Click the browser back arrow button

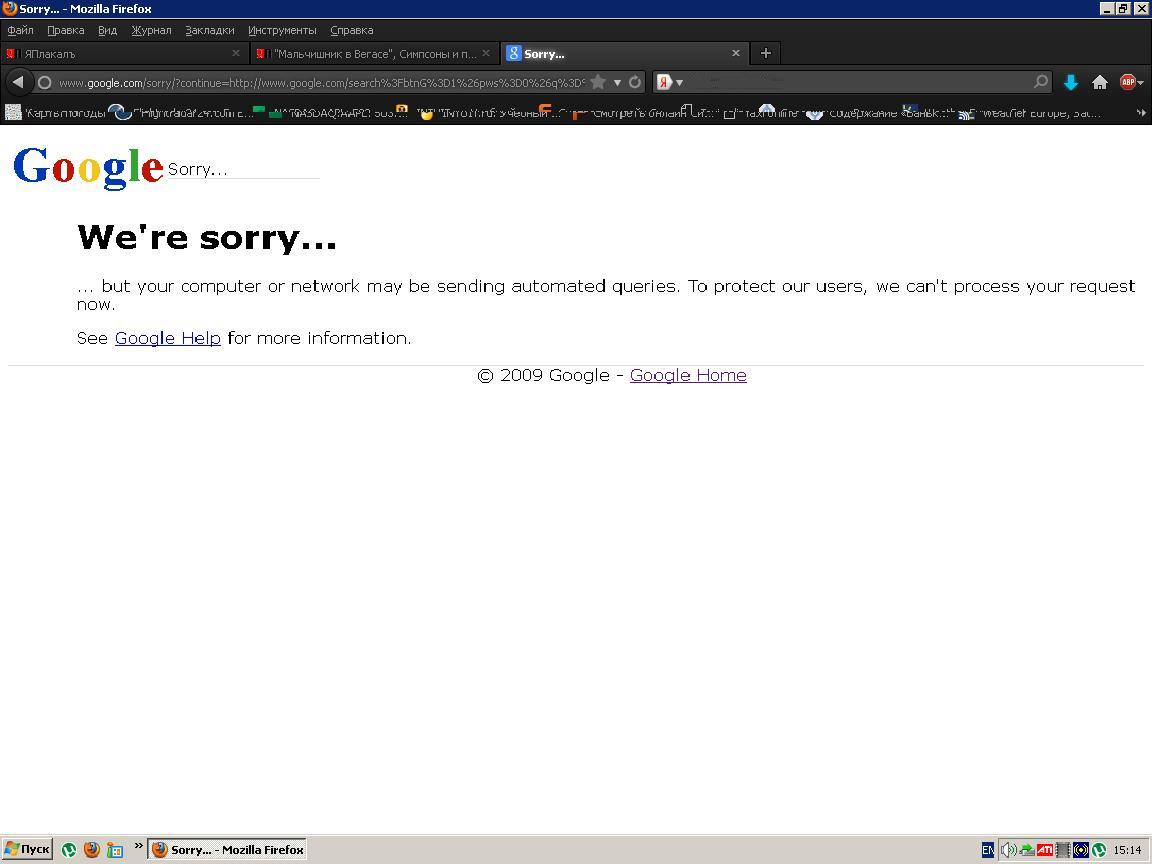[x=18, y=82]
